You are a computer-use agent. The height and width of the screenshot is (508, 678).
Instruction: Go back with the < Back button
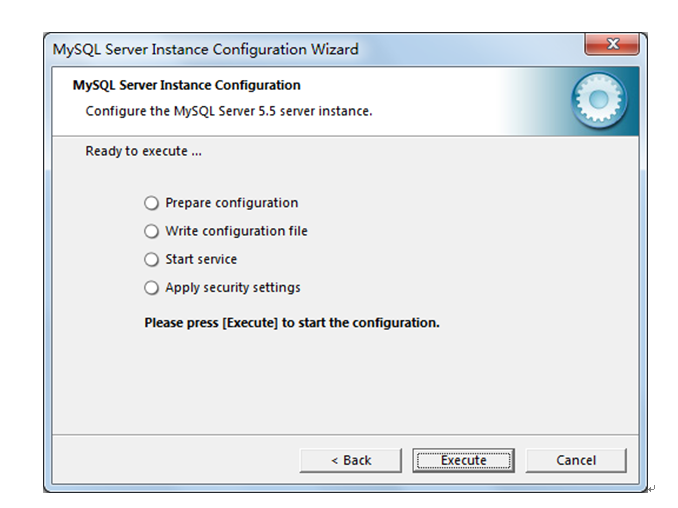(351, 460)
